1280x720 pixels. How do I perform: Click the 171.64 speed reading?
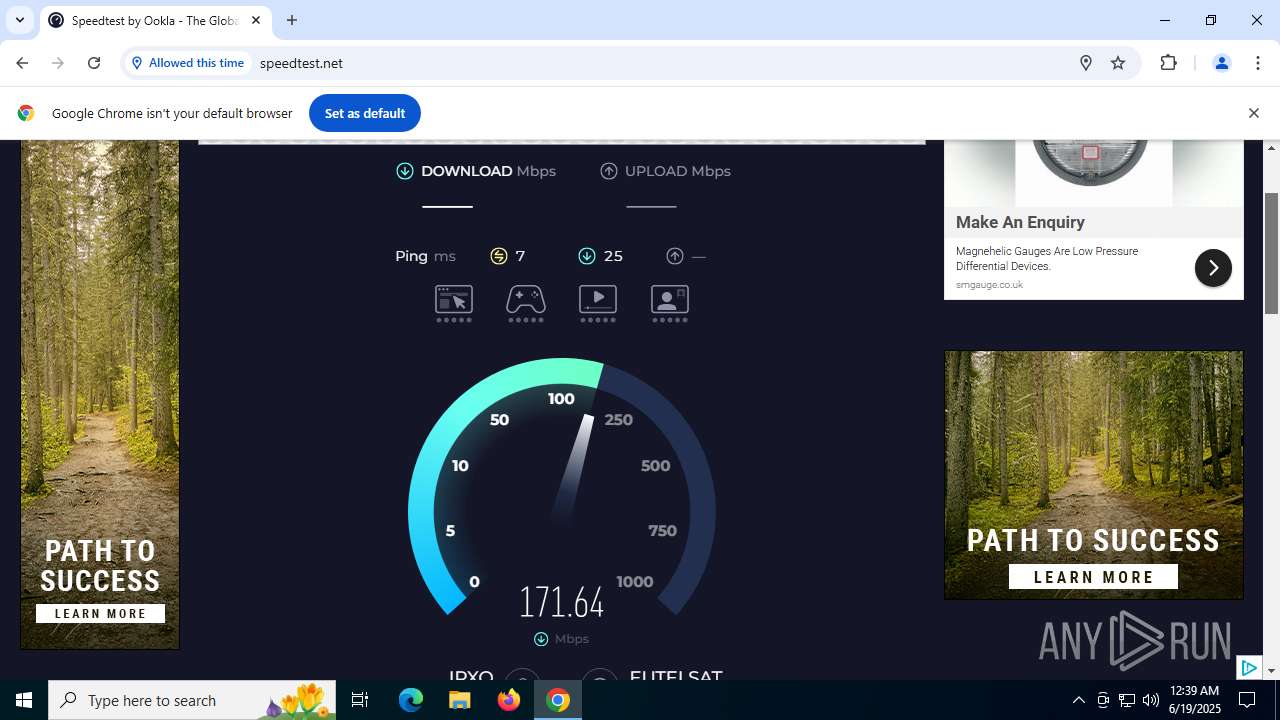pyautogui.click(x=562, y=603)
